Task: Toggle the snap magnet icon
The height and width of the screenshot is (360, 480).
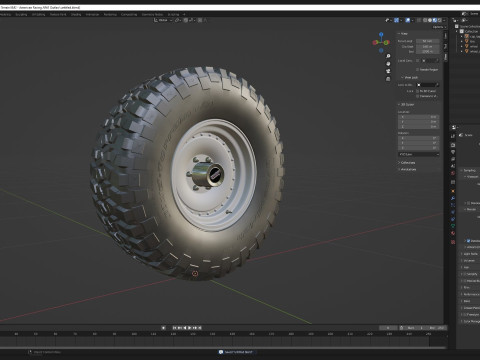Action: click(187, 20)
